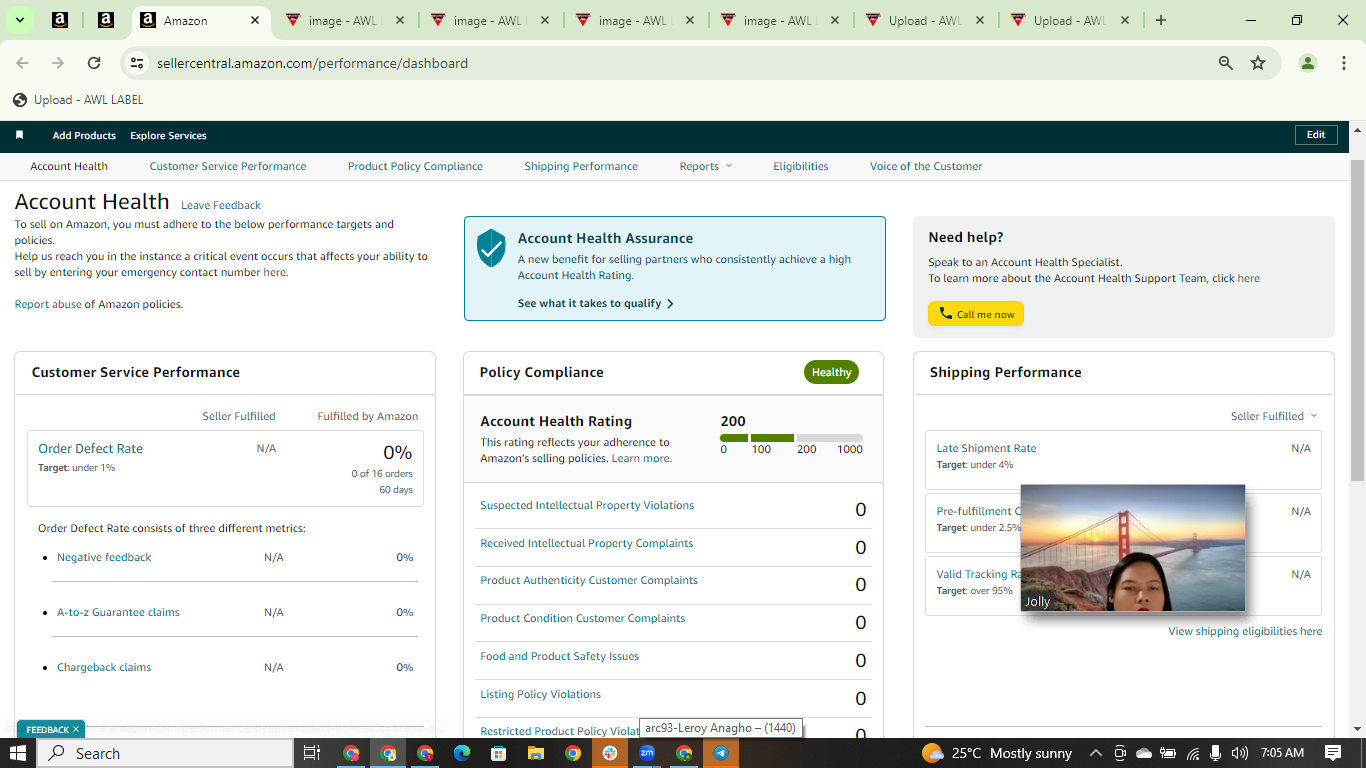1366x768 pixels.
Task: Click the Edit button
Action: [x=1316, y=135]
